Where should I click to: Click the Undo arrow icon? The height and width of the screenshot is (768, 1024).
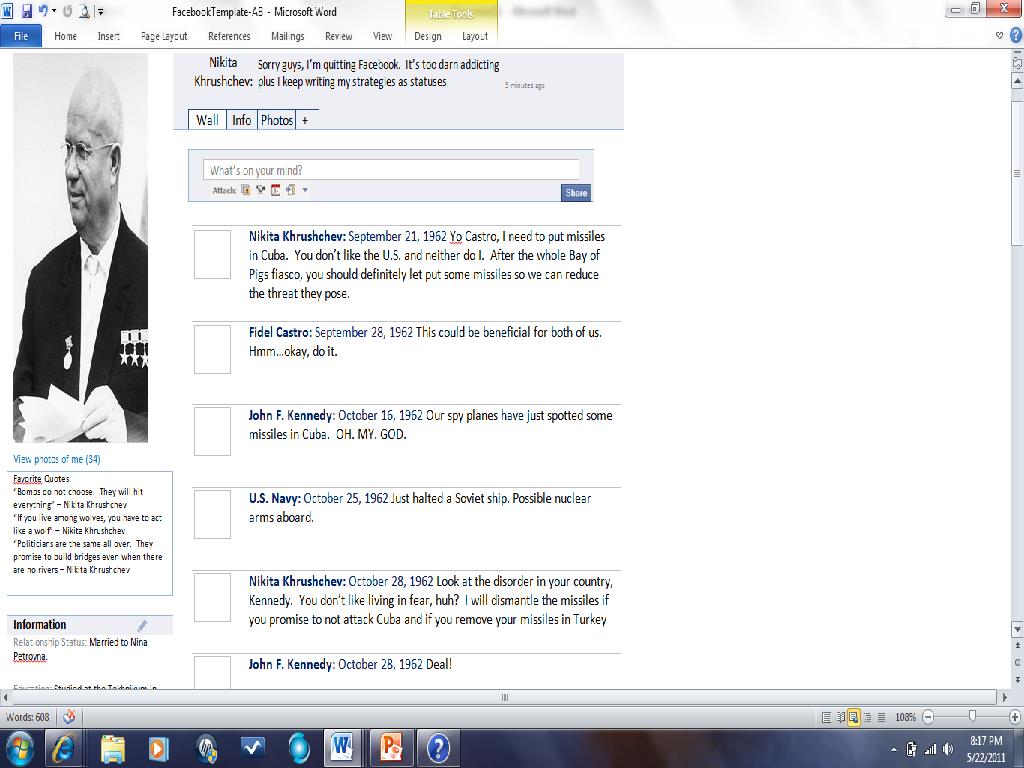tap(42, 11)
